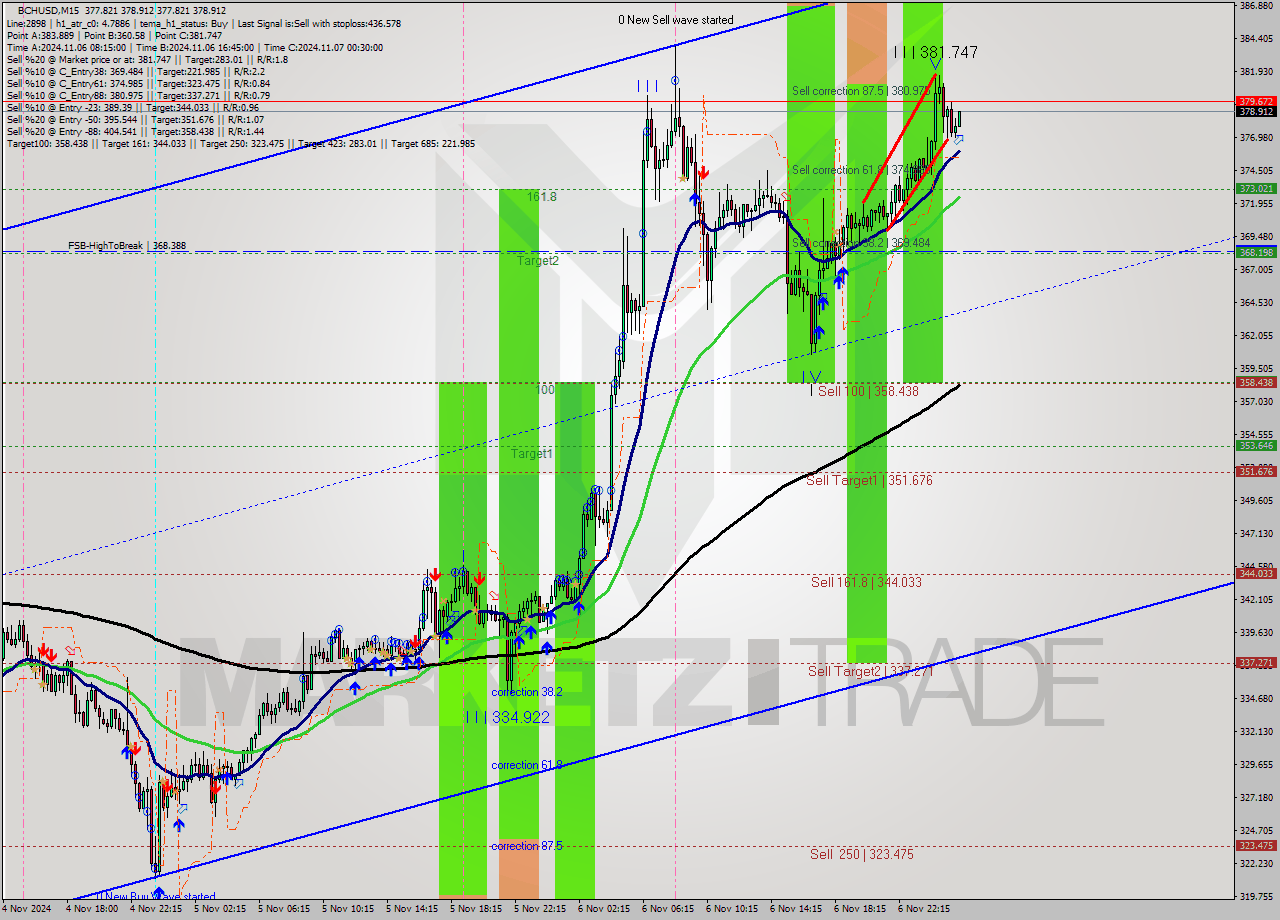Click the green 373.021 price tag
The image size is (1280, 920).
coord(1256,188)
